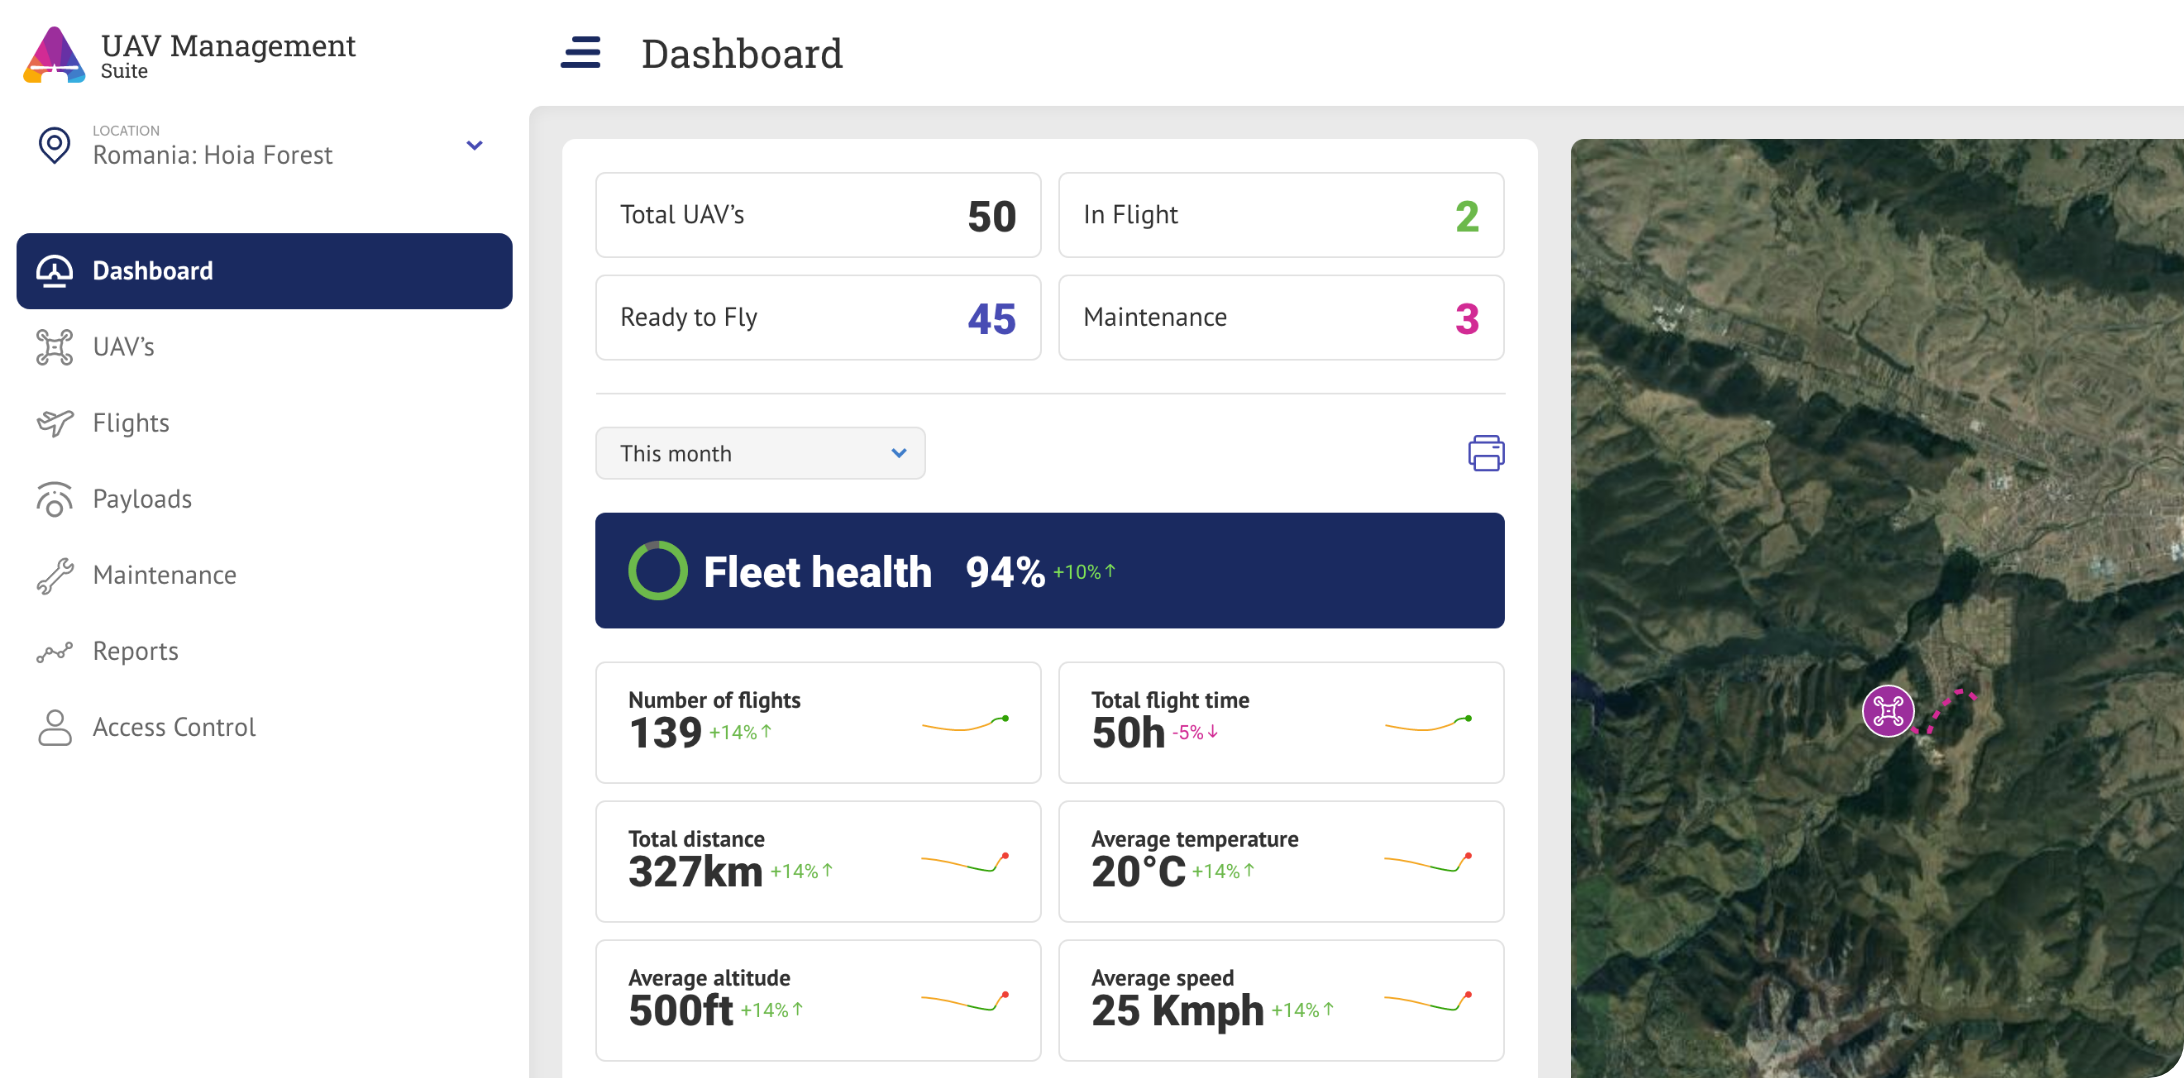Select the UAV's icon in the sidebar
This screenshot has width=2184, height=1078.
(x=54, y=347)
